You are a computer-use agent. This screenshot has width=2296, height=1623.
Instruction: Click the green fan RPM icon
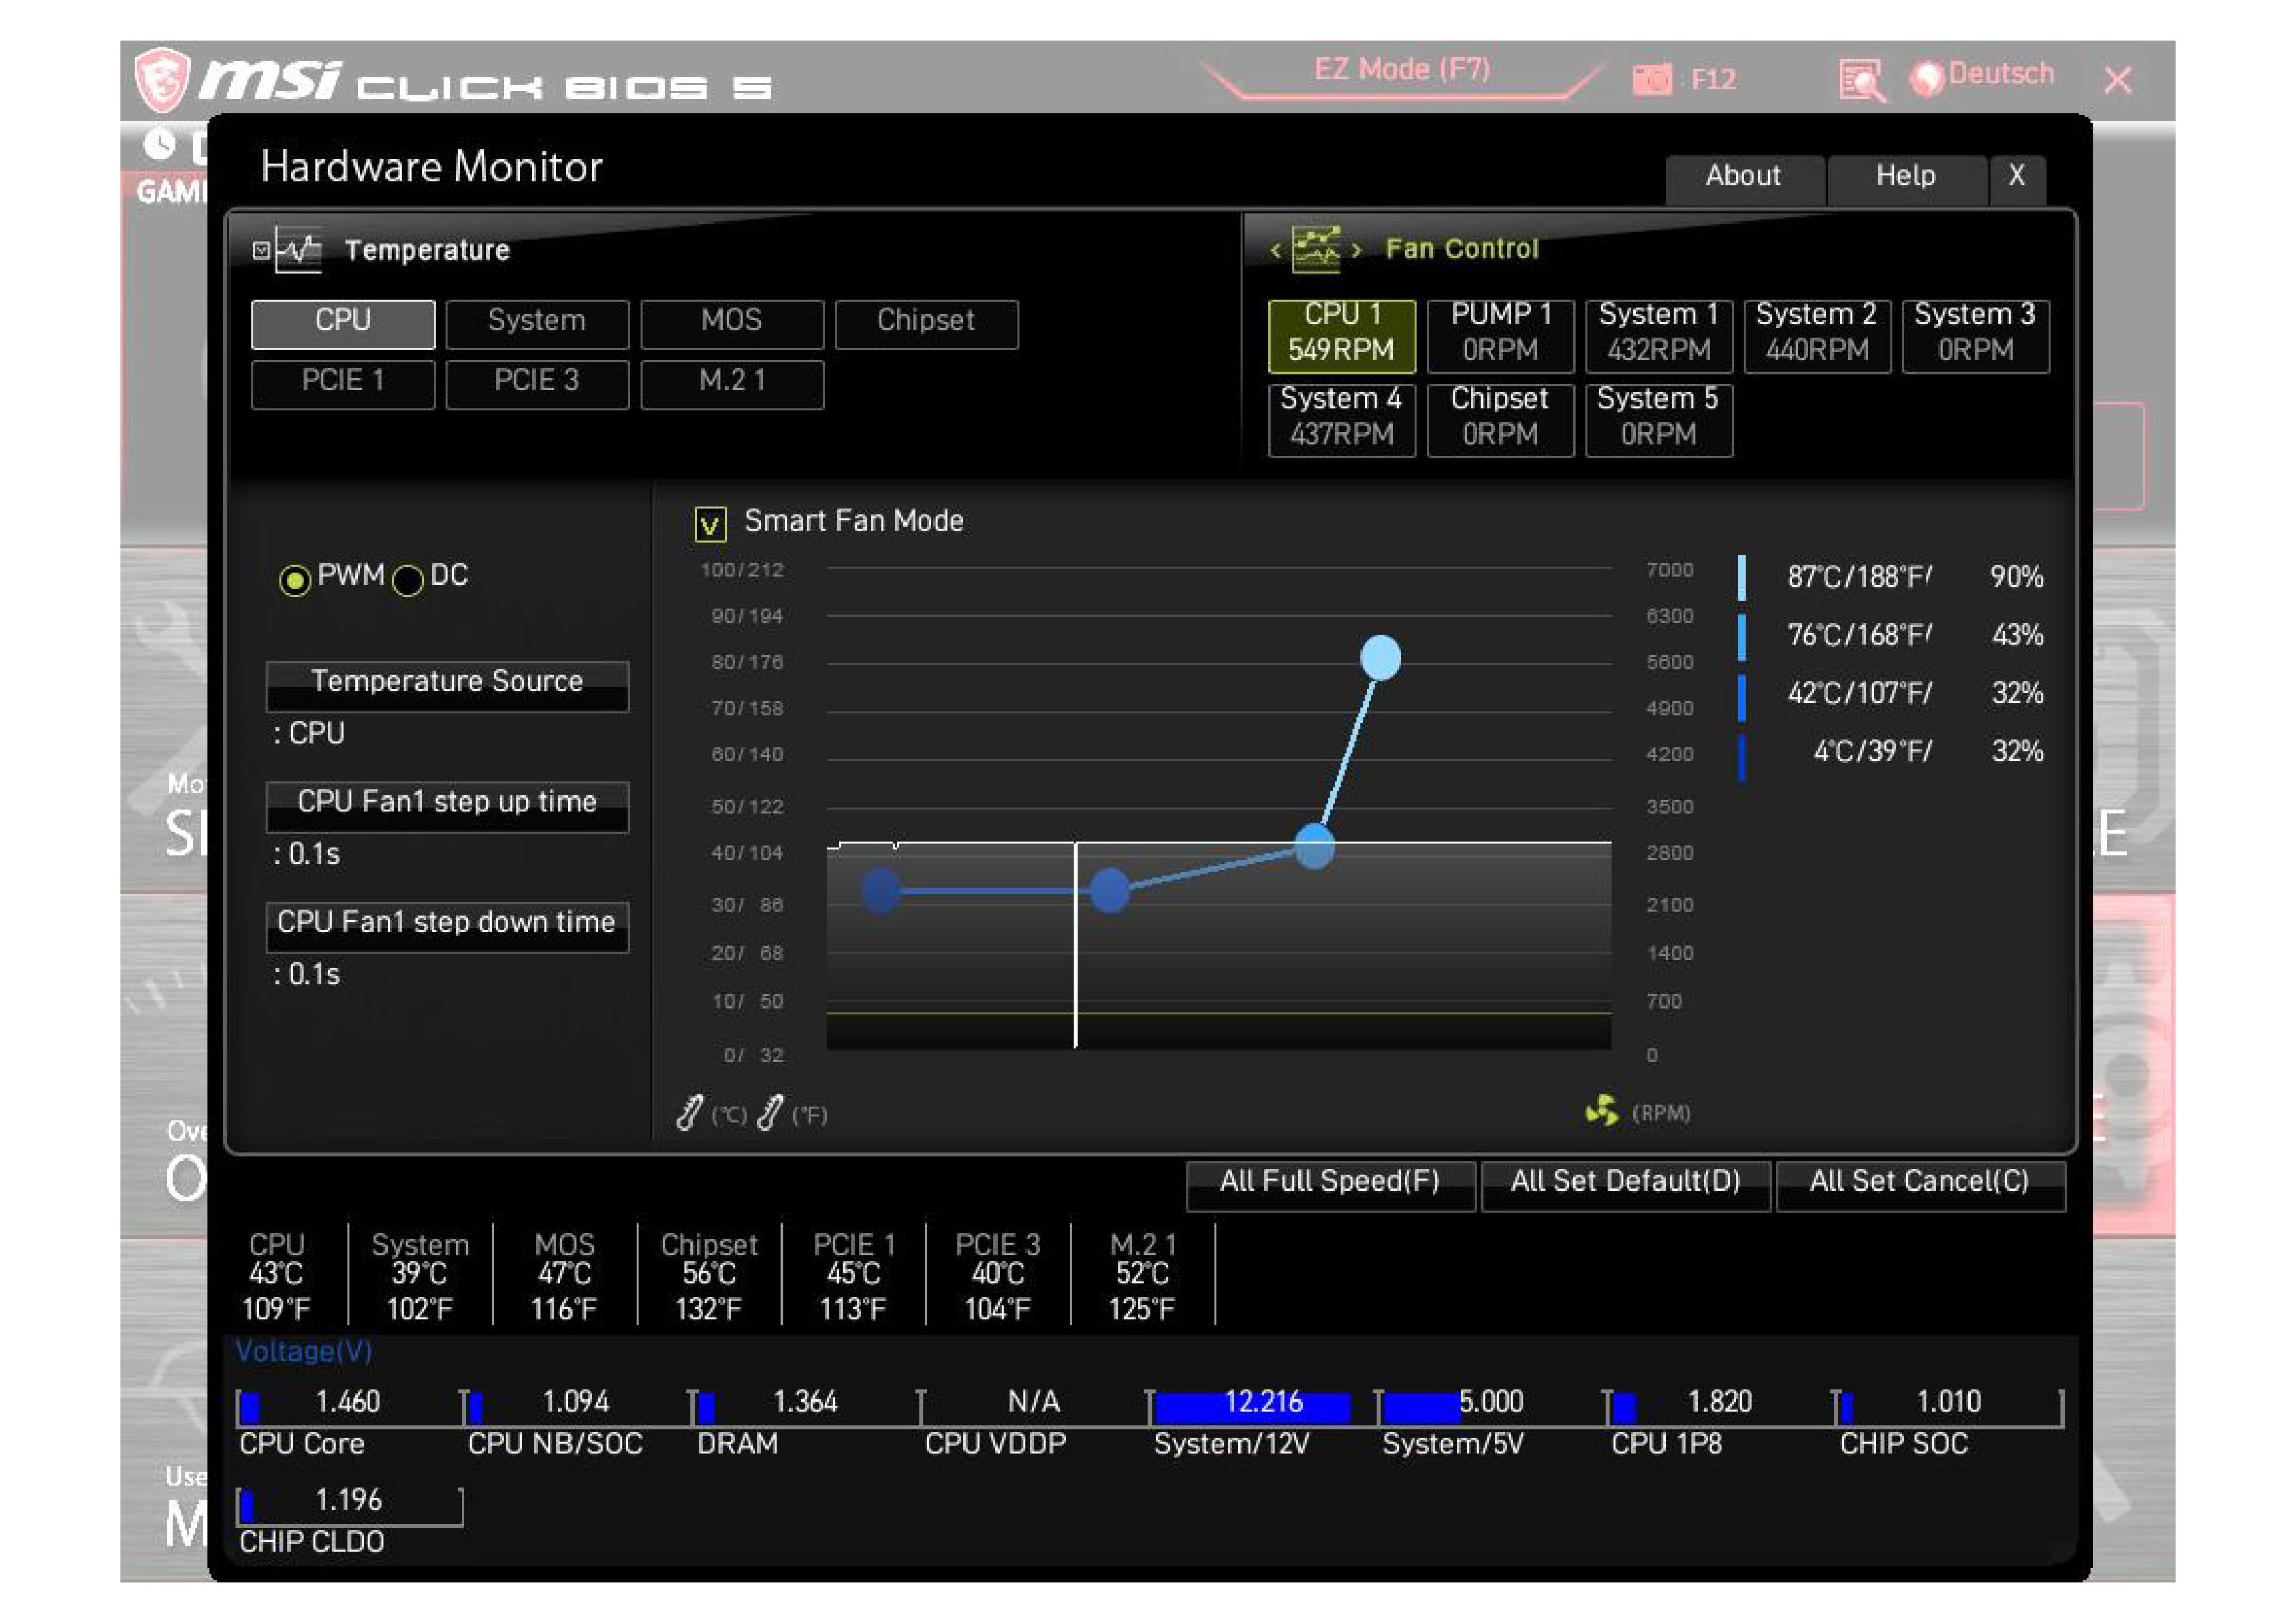[1602, 1111]
